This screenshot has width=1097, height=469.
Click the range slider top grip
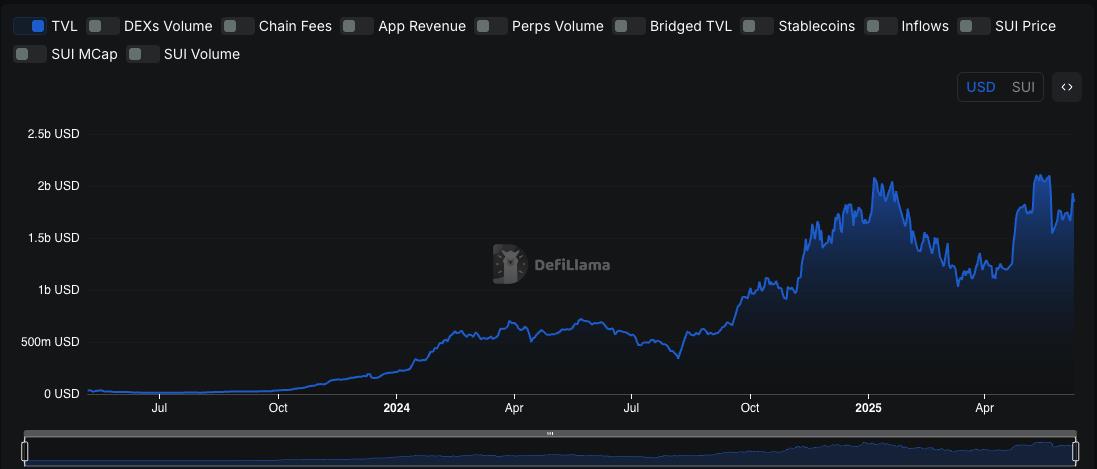[550, 433]
